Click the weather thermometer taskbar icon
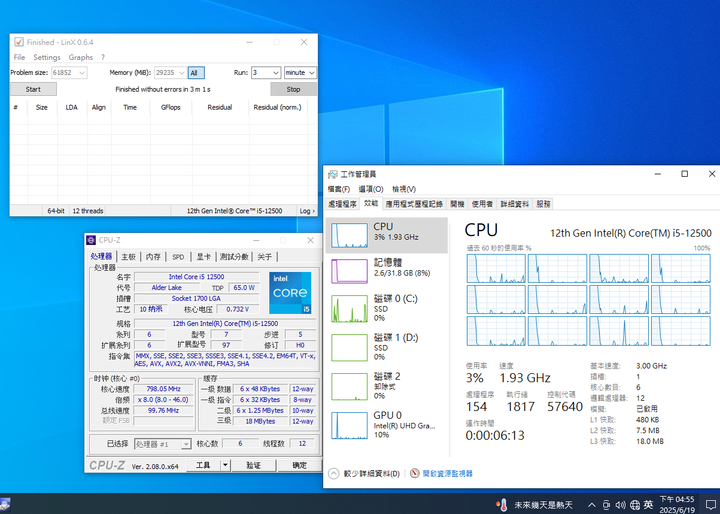The height and width of the screenshot is (514, 720). [x=502, y=505]
